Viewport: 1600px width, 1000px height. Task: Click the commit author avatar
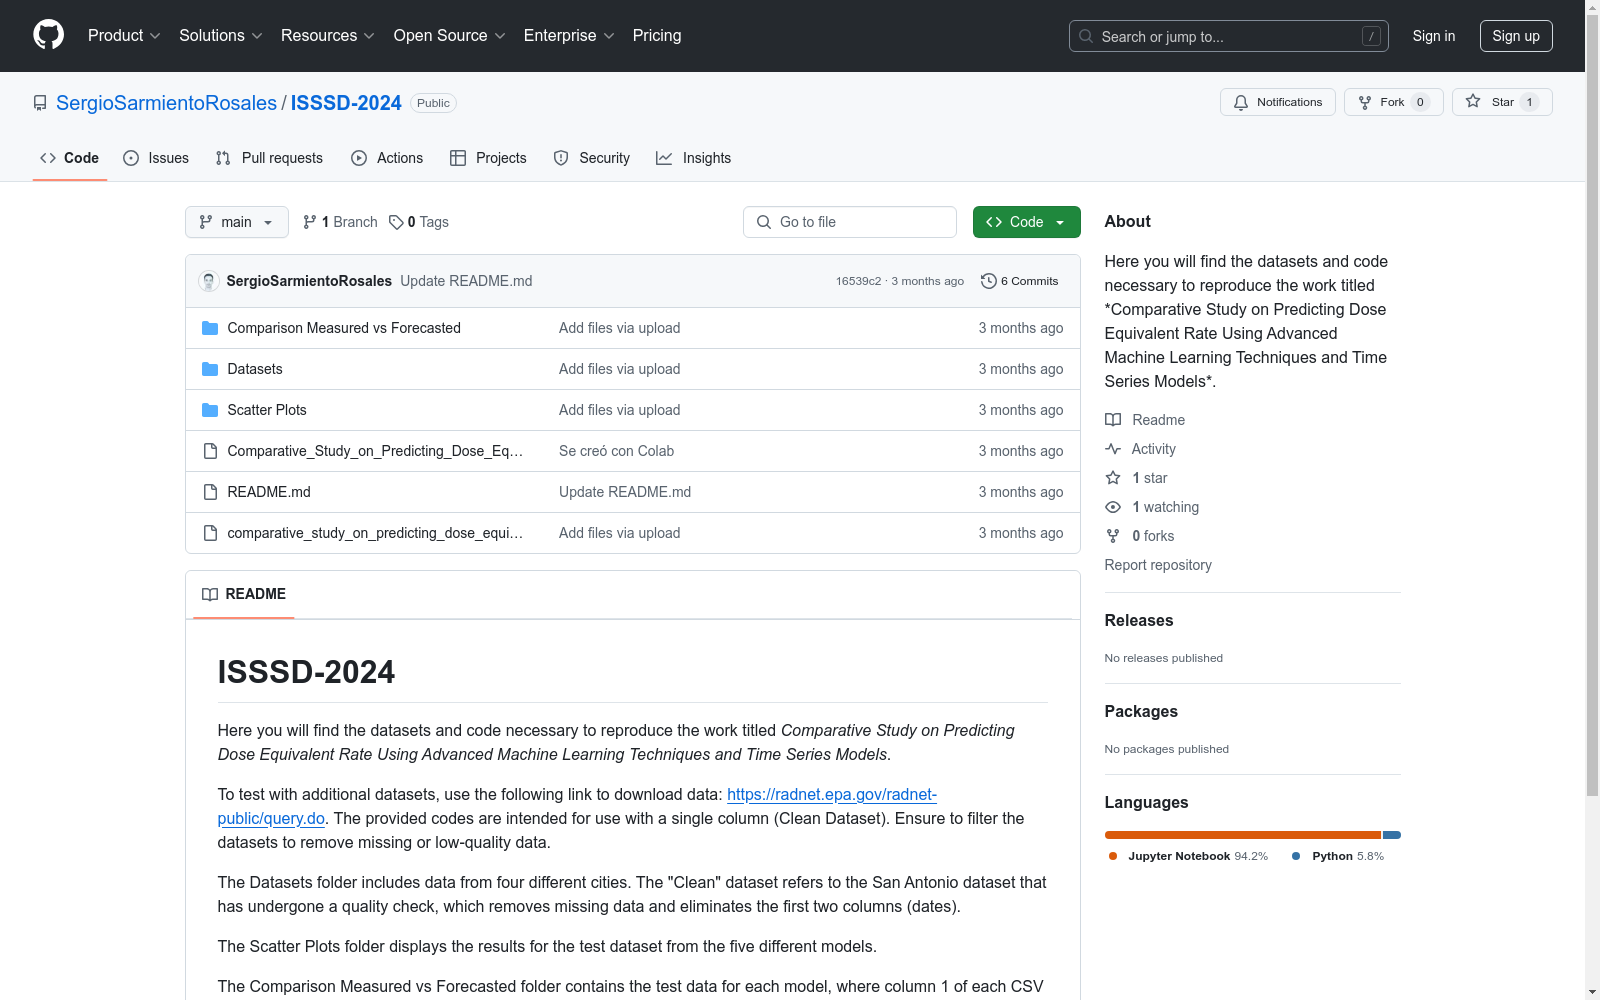pyautogui.click(x=209, y=281)
